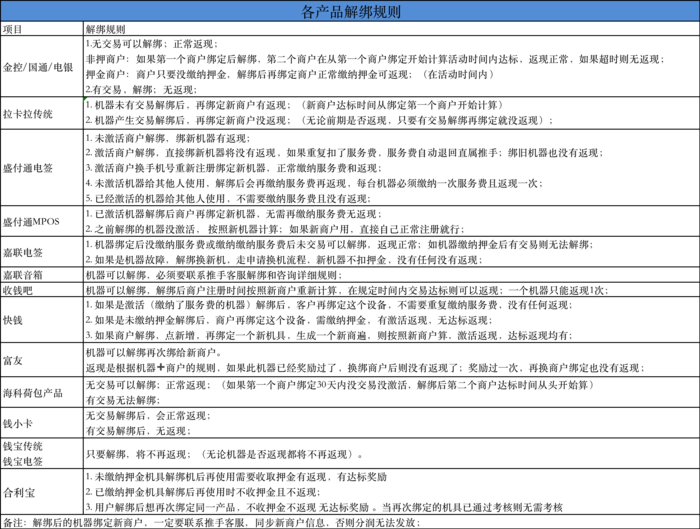Select 海科荷包产品 rules cell
Screen dimensions: 700x529
[391, 392]
